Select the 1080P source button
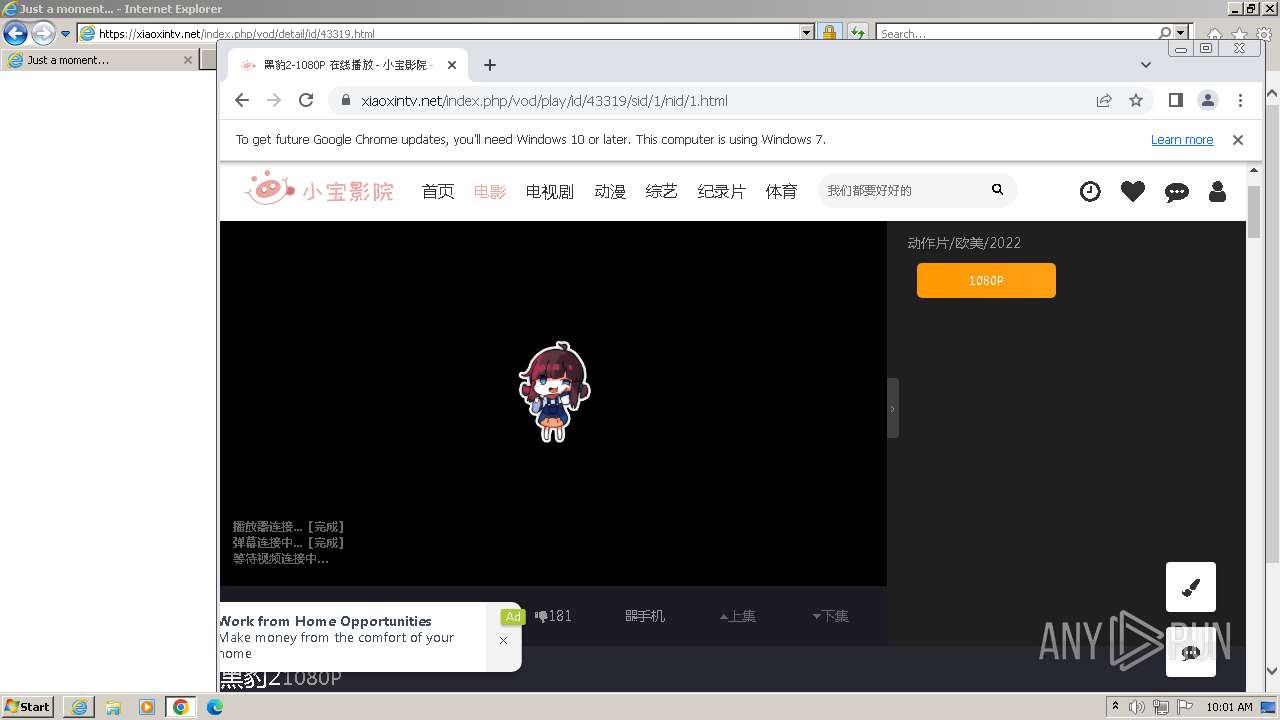 [x=986, y=280]
